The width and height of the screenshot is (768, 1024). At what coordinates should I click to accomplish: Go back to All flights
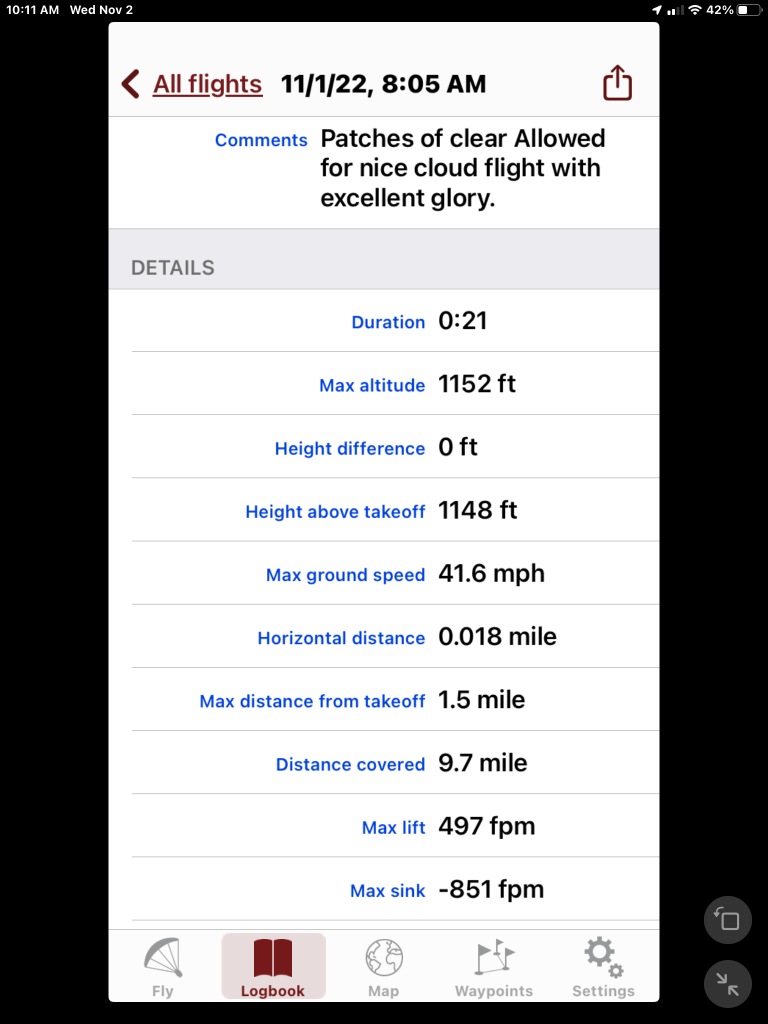pos(207,84)
